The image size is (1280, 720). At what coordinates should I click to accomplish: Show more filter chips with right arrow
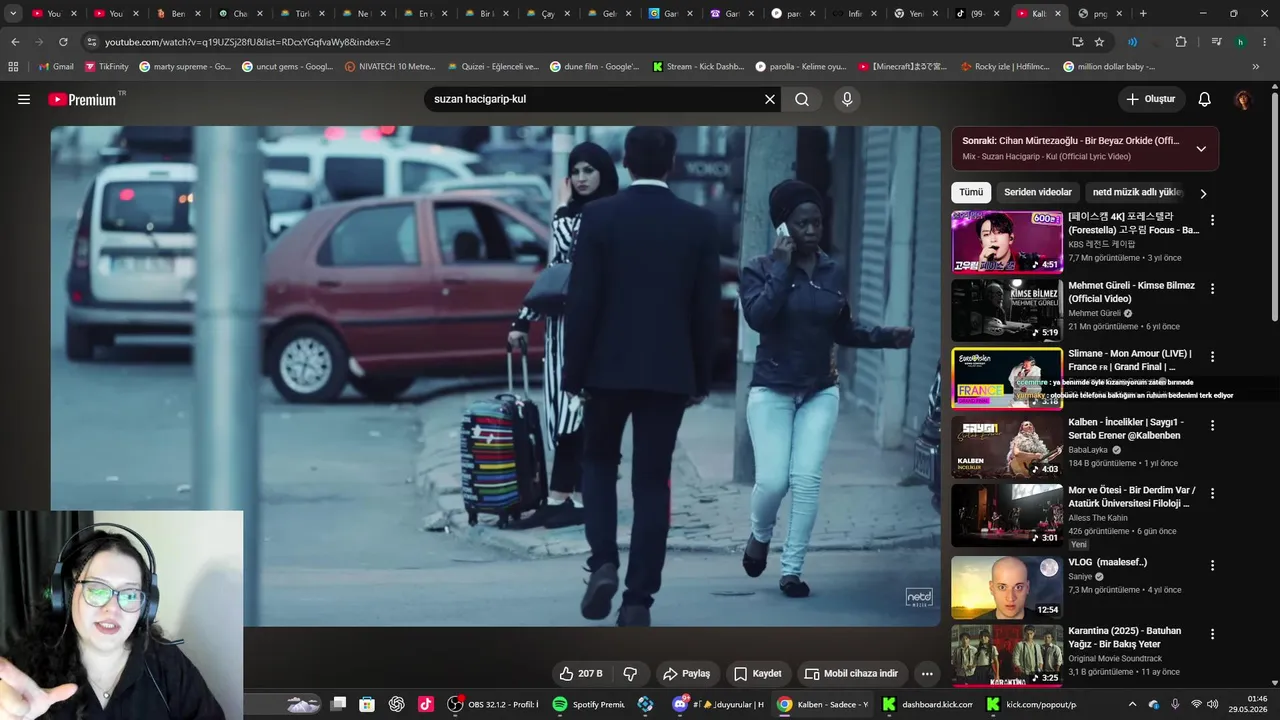(x=1203, y=193)
